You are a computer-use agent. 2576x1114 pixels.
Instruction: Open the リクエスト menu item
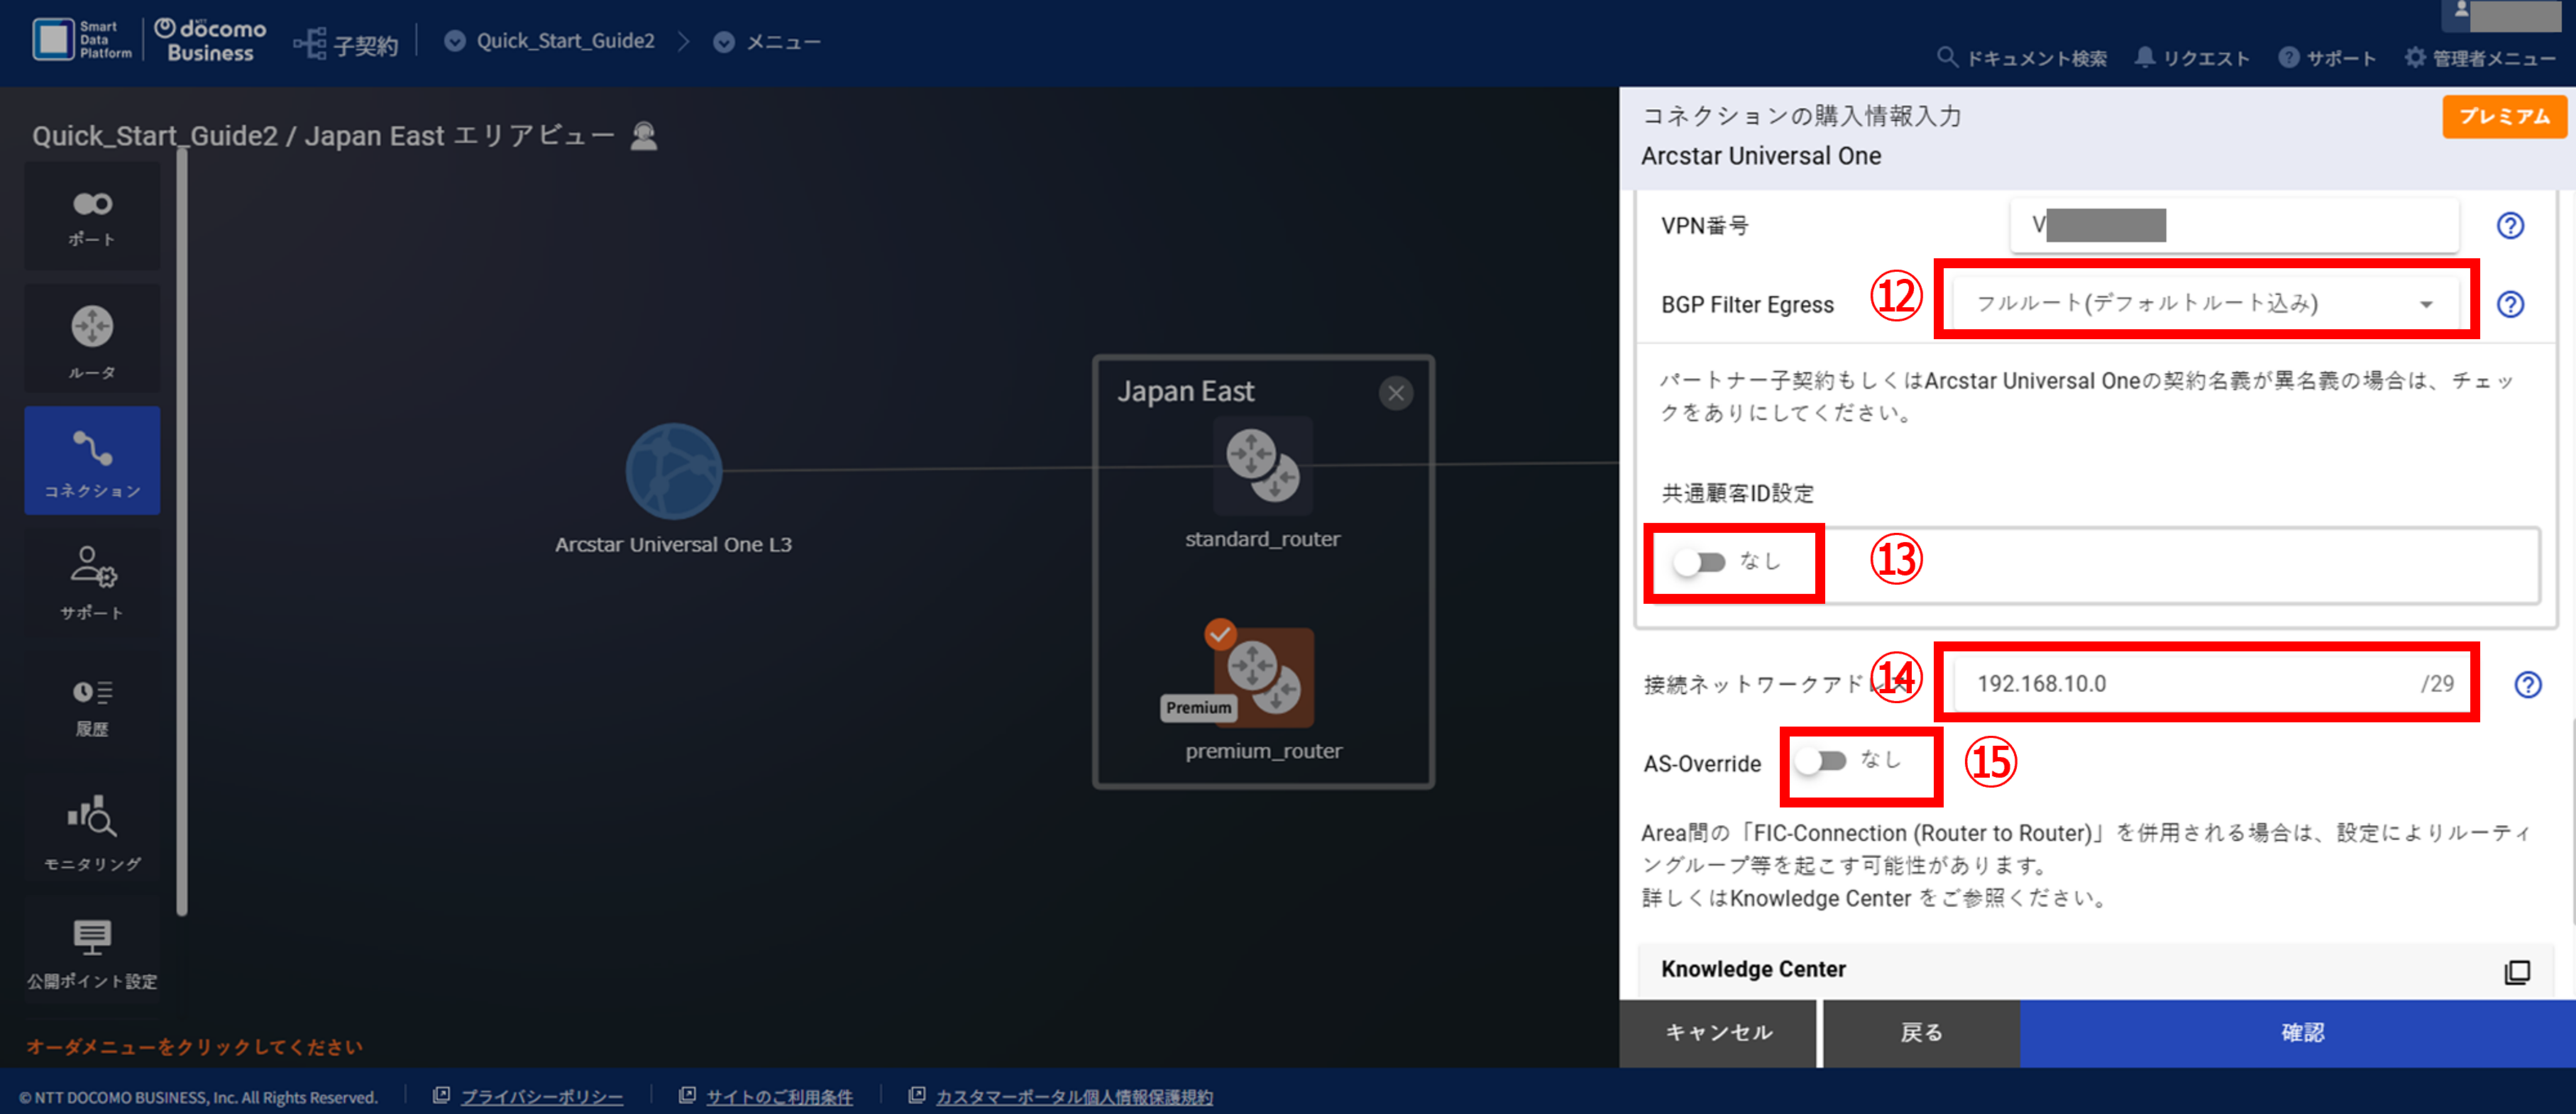click(2191, 58)
